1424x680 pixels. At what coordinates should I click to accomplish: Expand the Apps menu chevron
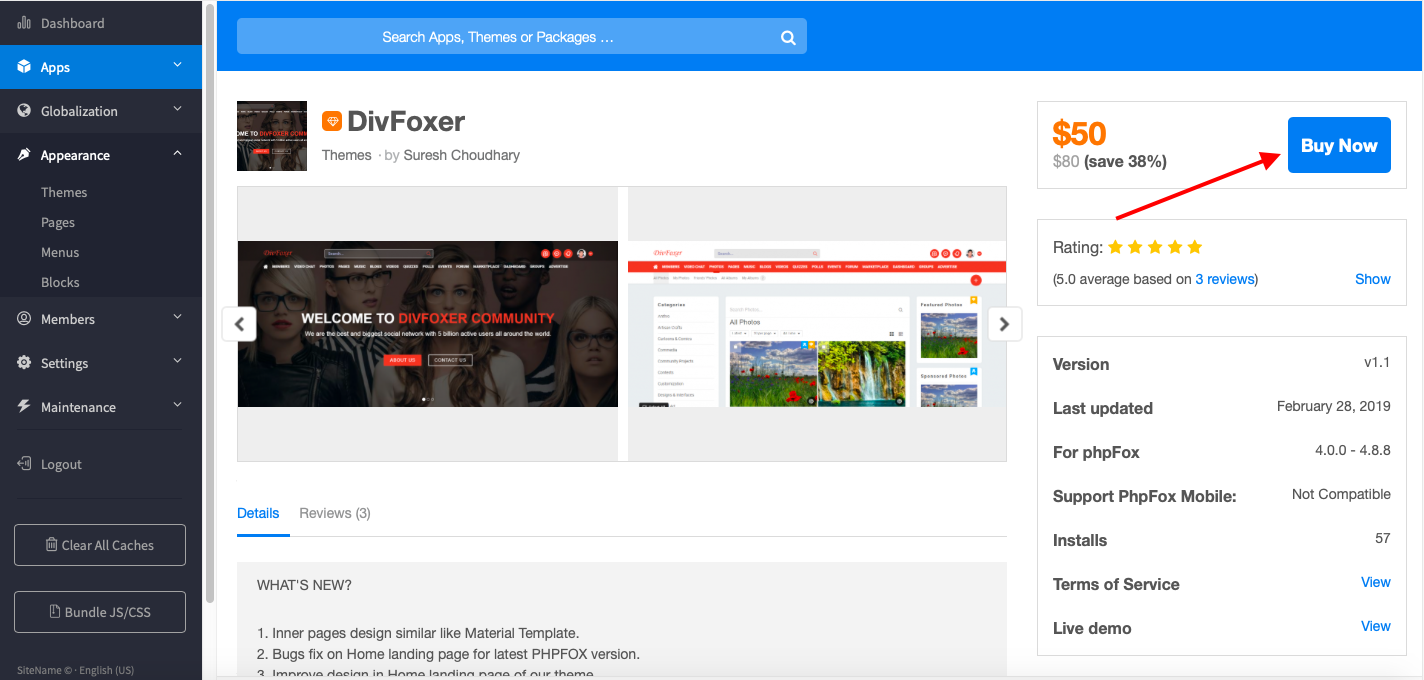(x=177, y=65)
